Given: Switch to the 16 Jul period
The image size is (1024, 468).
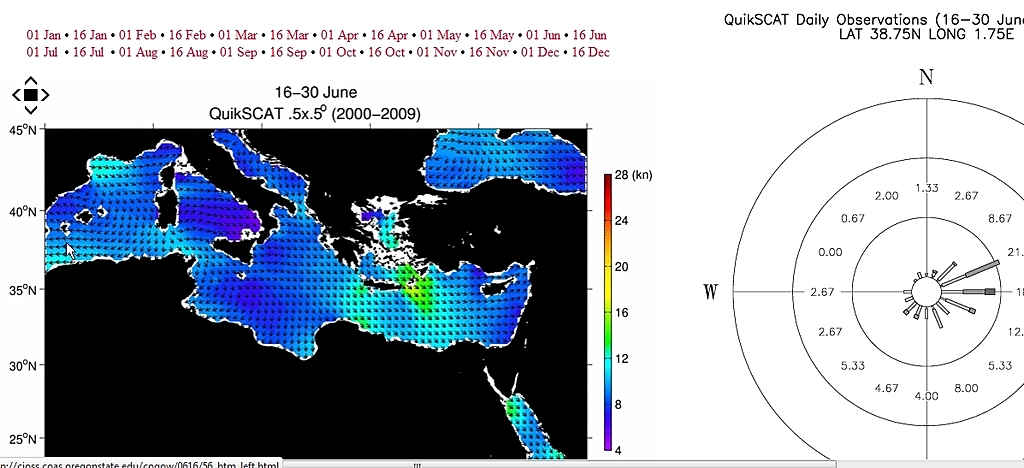Looking at the screenshot, I should pyautogui.click(x=89, y=52).
